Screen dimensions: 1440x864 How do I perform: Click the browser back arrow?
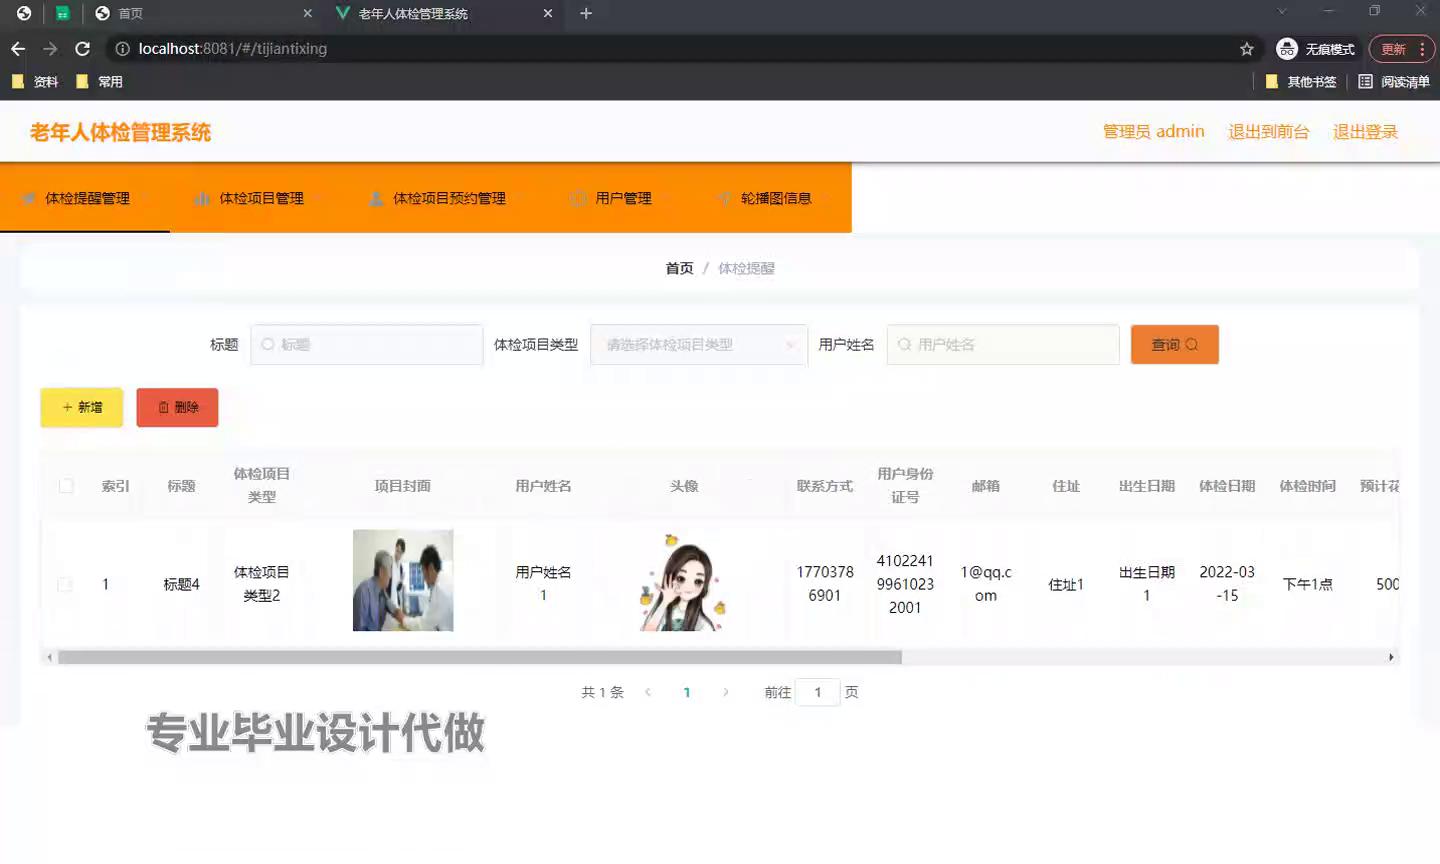(x=18, y=49)
